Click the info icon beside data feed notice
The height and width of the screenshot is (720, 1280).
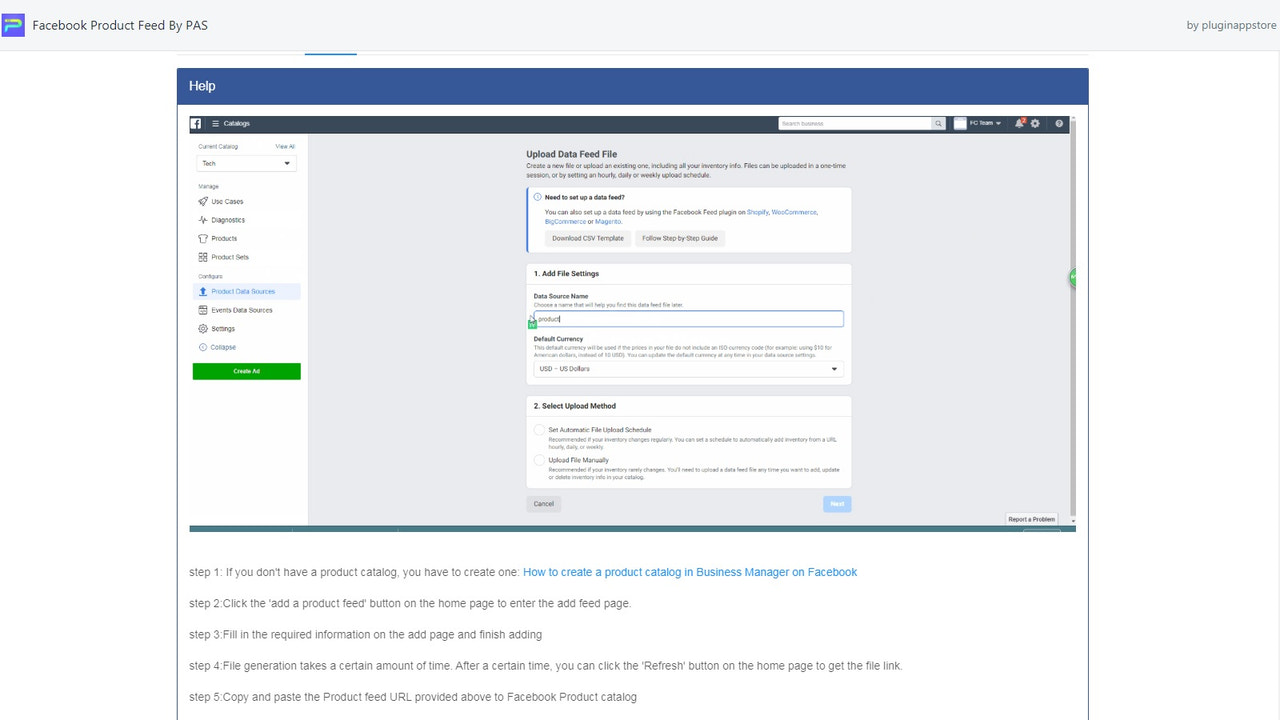tap(537, 197)
